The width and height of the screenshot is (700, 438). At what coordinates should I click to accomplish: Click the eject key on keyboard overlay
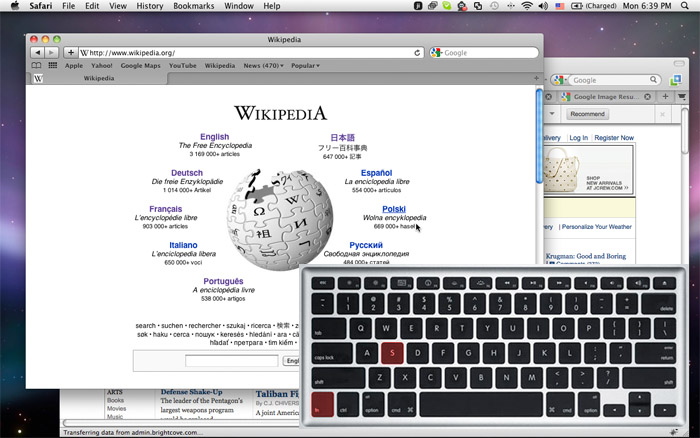point(664,283)
